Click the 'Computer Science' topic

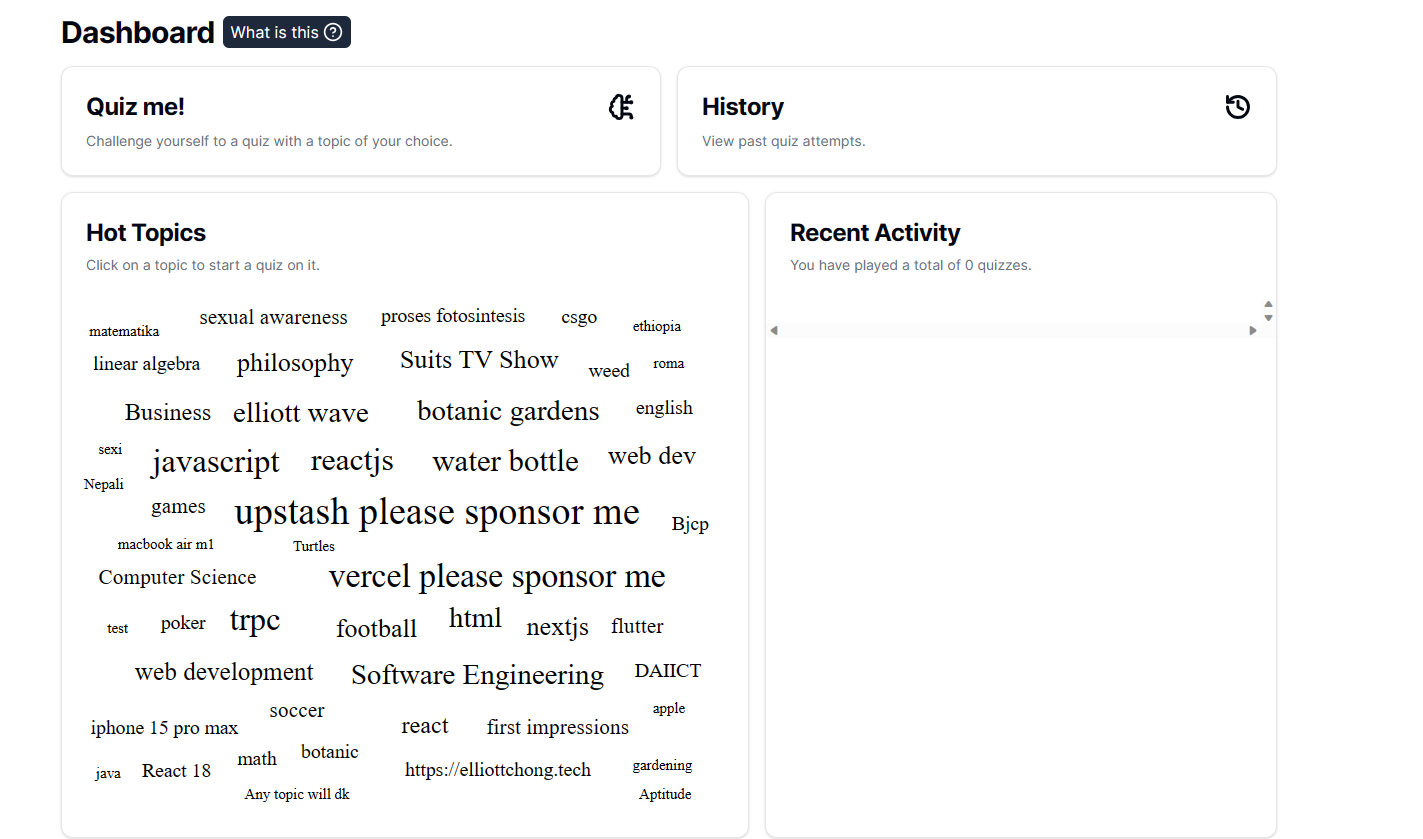(x=177, y=577)
